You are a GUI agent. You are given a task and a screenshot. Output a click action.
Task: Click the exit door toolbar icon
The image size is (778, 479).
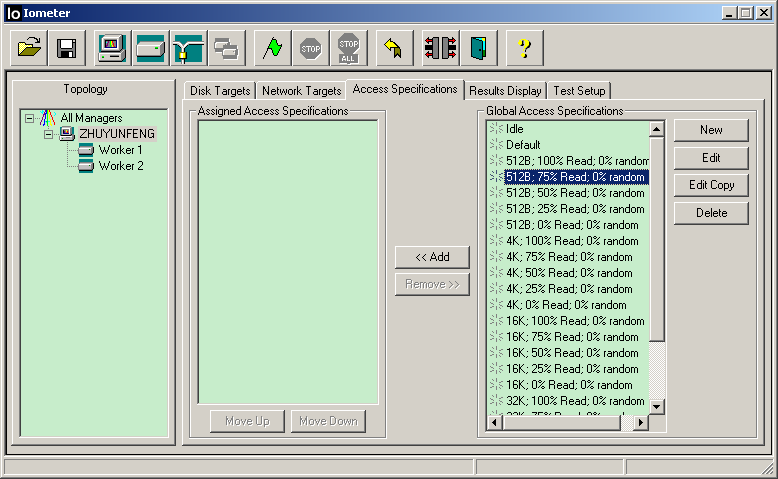tap(479, 48)
